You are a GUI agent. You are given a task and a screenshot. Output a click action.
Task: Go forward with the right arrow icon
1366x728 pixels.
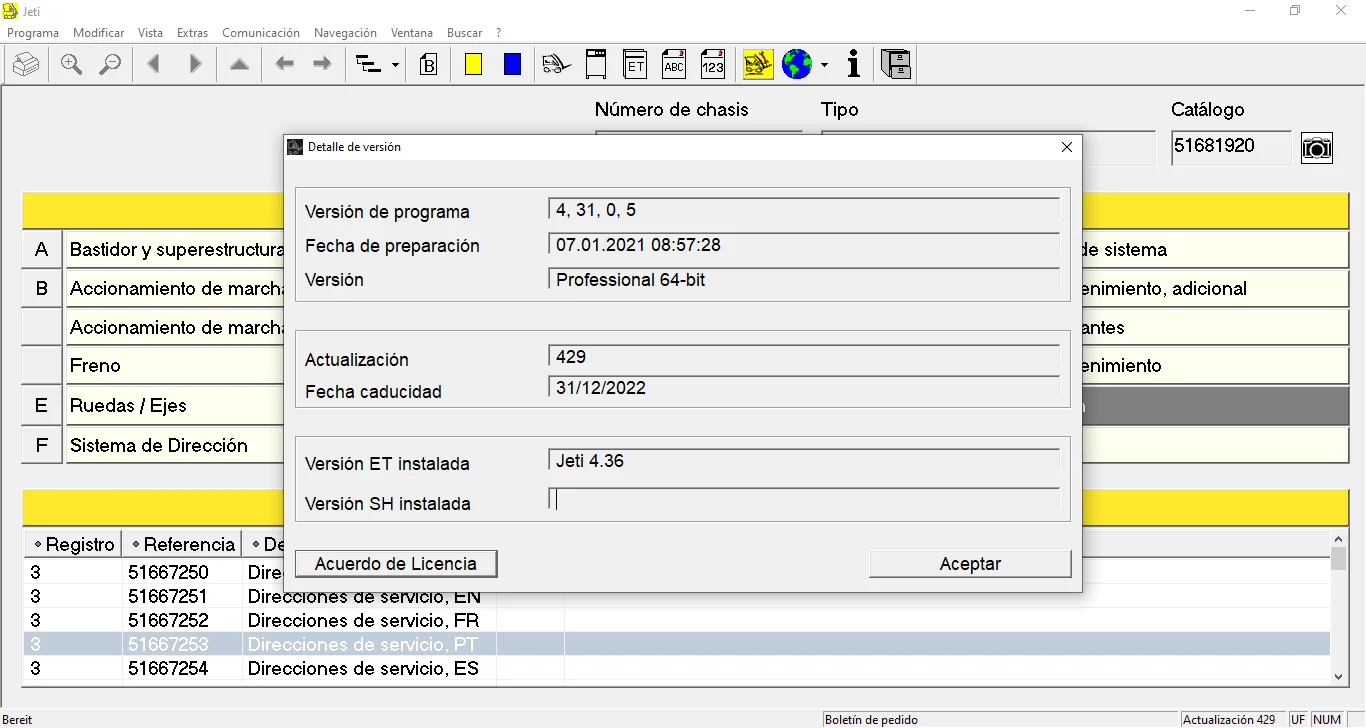322,65
